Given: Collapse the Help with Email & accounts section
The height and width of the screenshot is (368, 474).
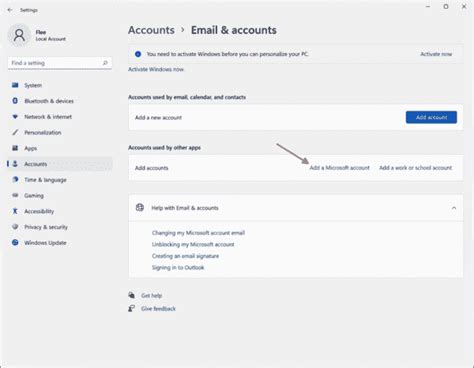Looking at the screenshot, I should (x=454, y=208).
